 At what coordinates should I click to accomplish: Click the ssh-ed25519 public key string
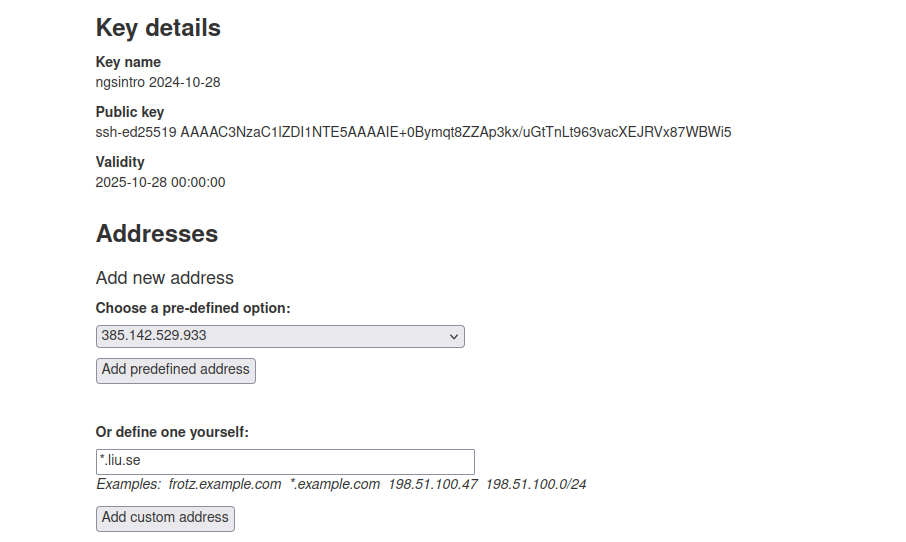pos(413,132)
